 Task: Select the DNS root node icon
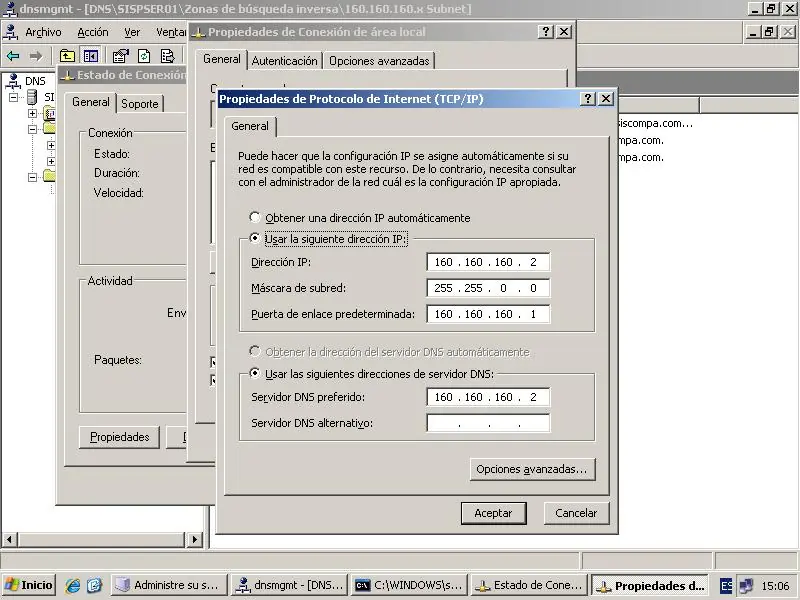pos(13,81)
